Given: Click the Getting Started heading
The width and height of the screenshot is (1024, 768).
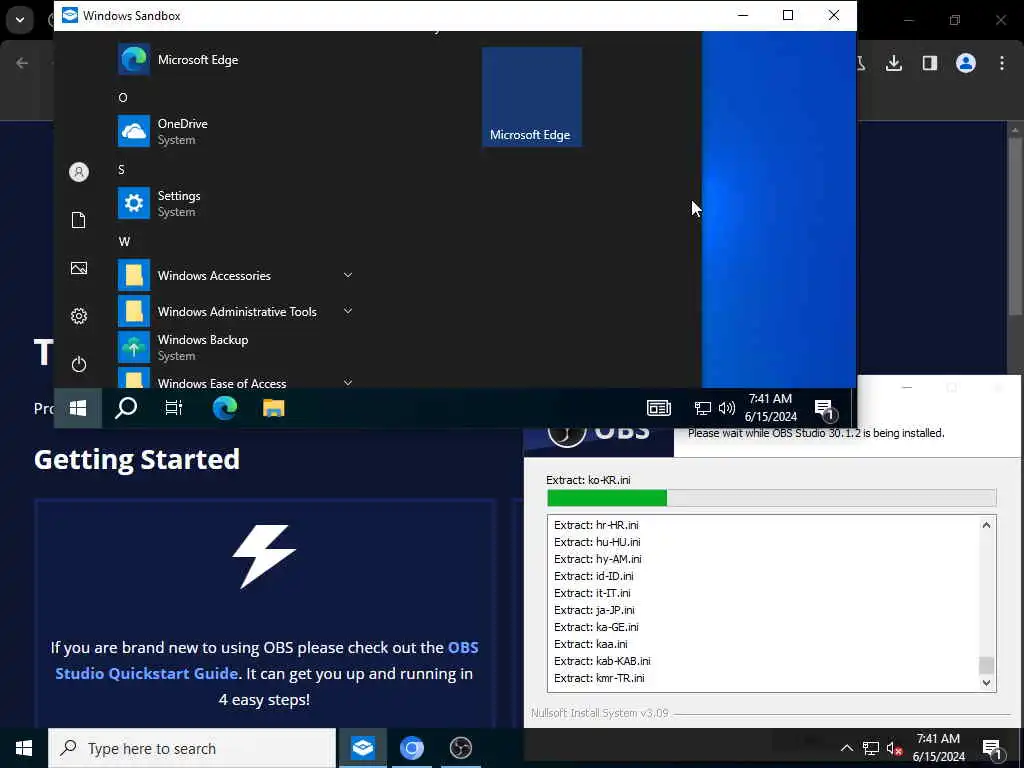Looking at the screenshot, I should tap(137, 460).
